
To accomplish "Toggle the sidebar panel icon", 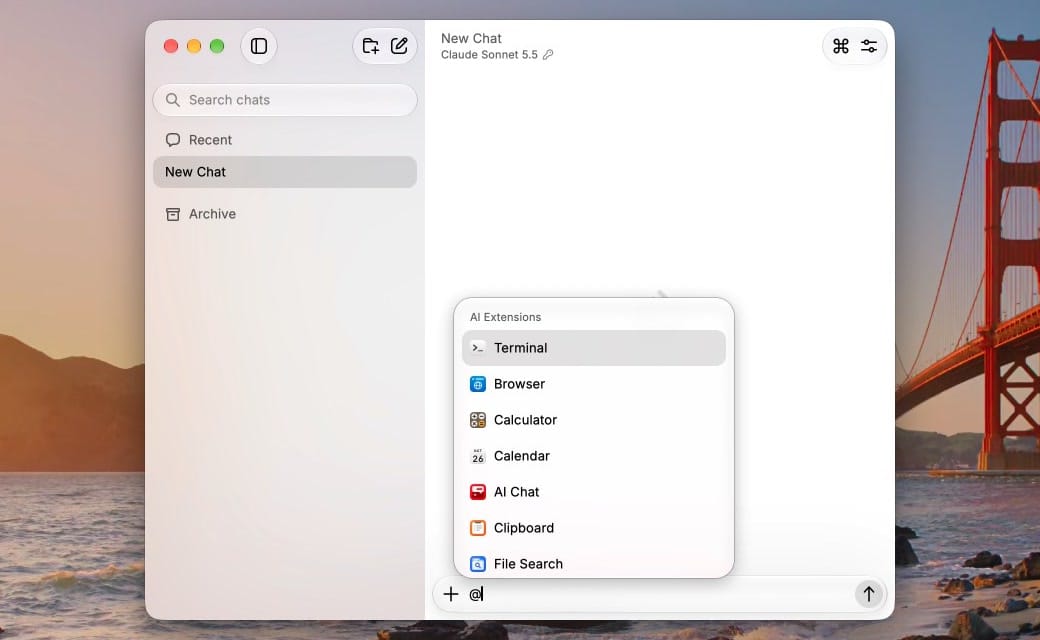I will click(x=259, y=46).
